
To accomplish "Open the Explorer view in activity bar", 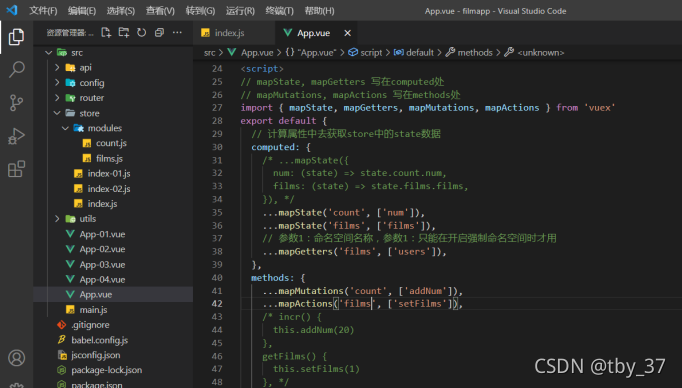I will (16, 37).
